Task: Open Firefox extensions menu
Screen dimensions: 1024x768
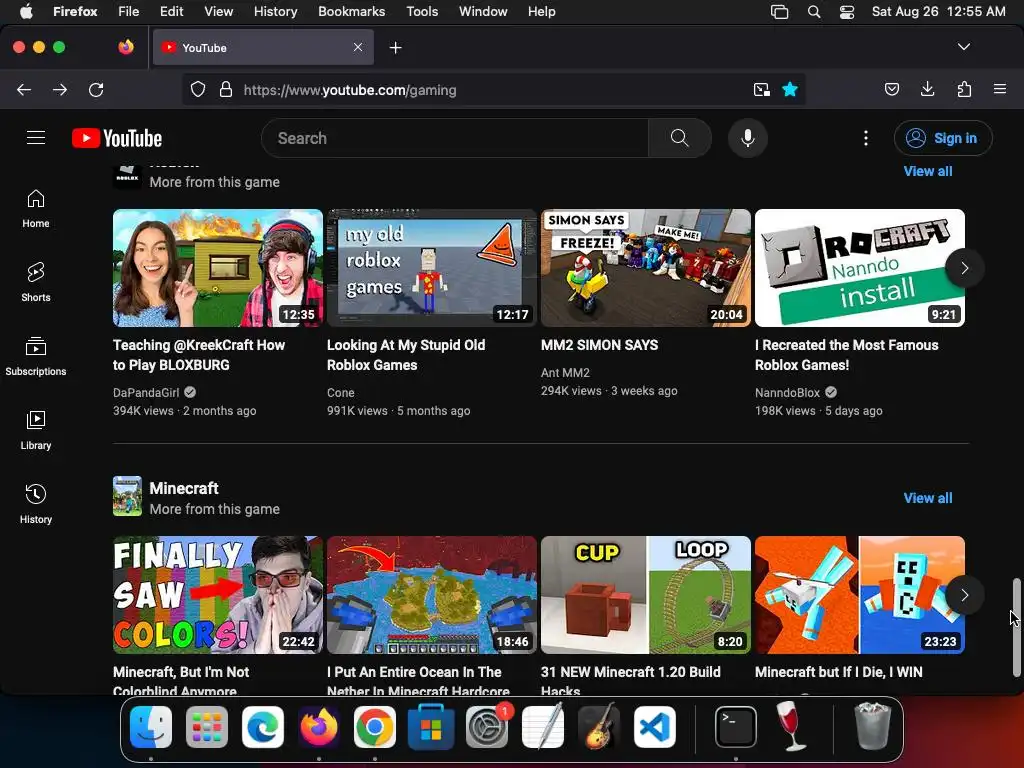Action: coord(964,89)
